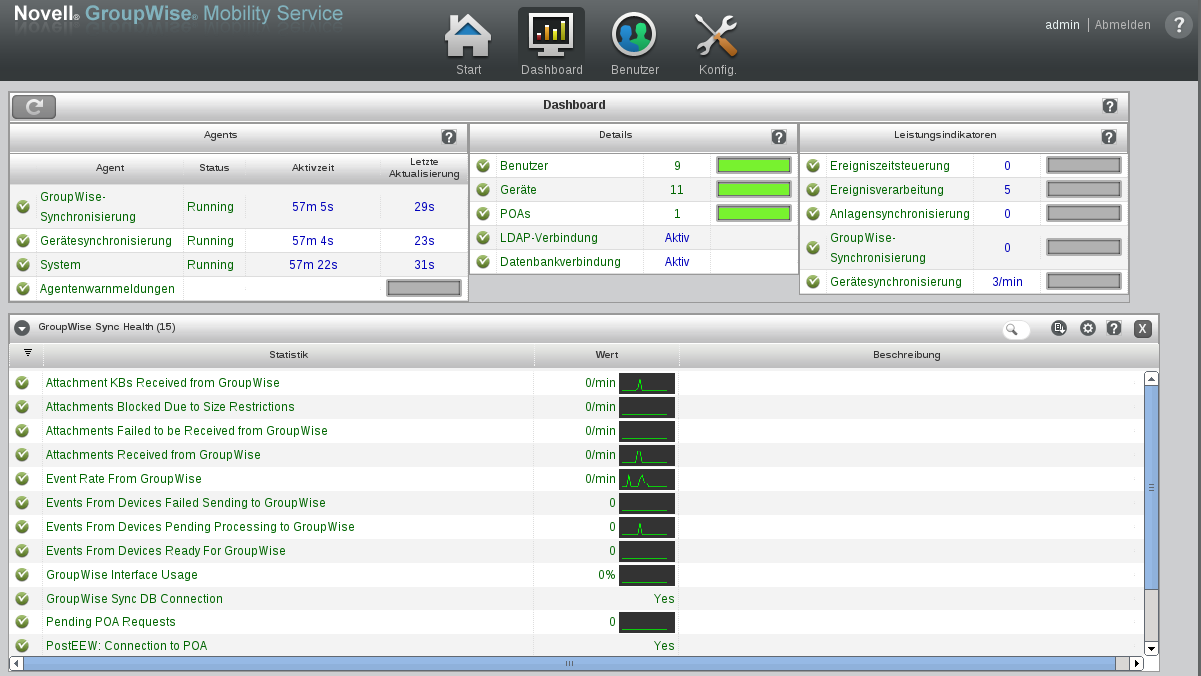Open Sync Health settings gear
1201x676 pixels.
click(1088, 328)
